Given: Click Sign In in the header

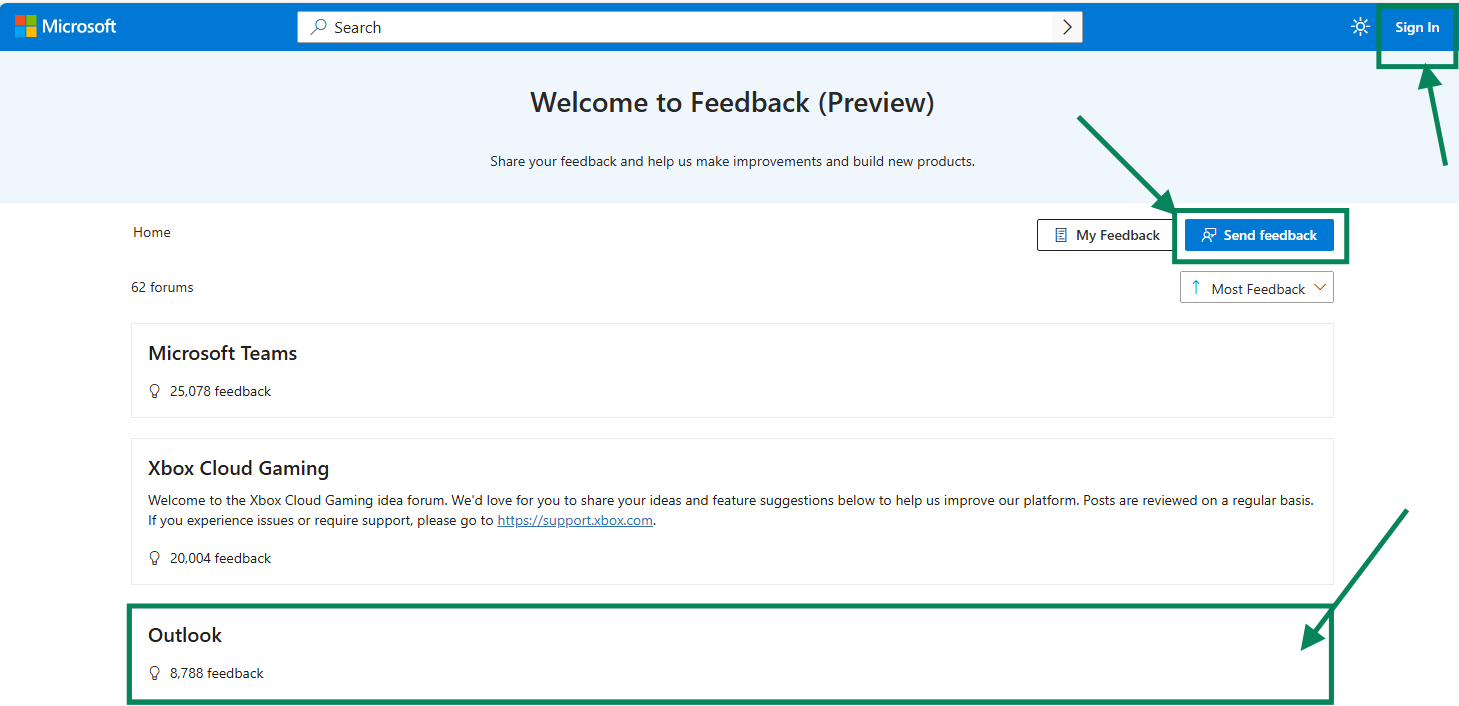Looking at the screenshot, I should click(1417, 27).
